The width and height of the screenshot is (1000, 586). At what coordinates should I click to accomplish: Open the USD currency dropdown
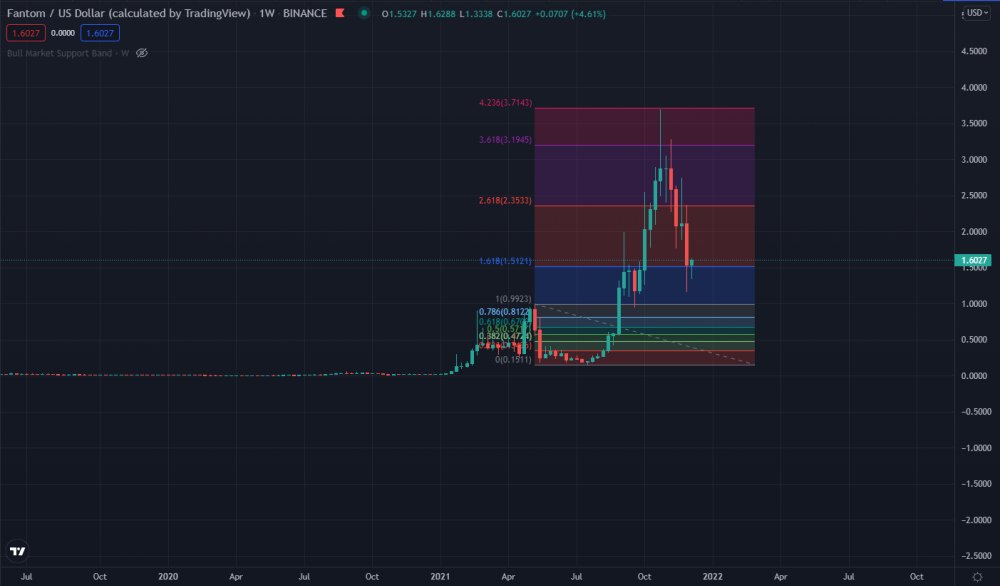977,13
